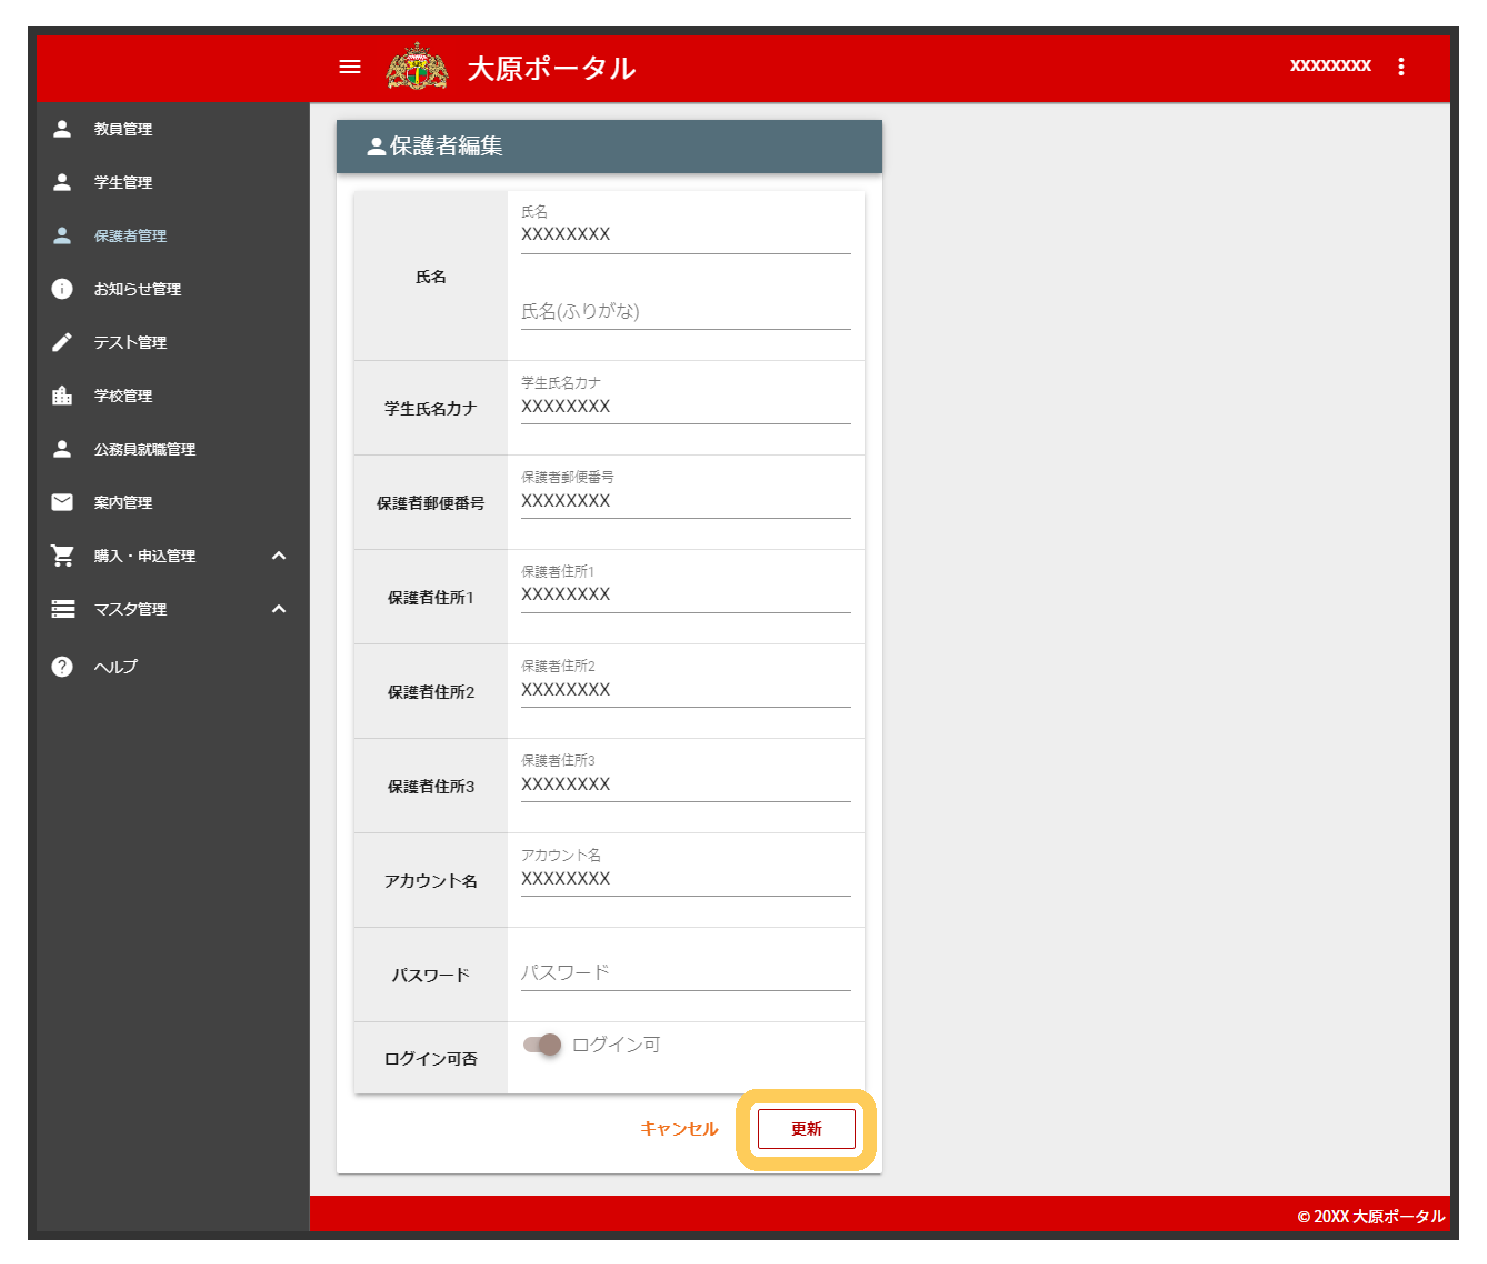Screen dimensions: 1487x1264
Task: Click the テスト管理 pencil icon
Action: 62,342
